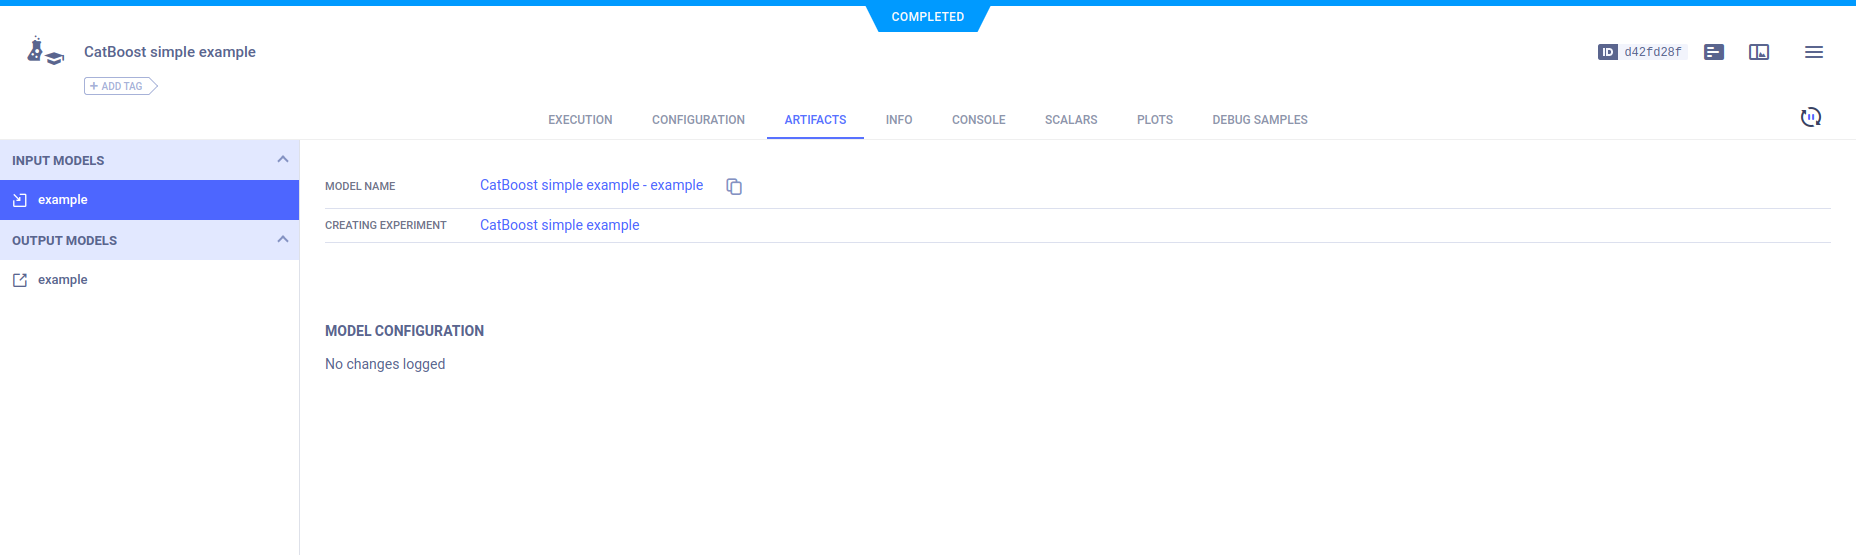Switch to full screen view icon
1856x555 pixels.
tap(1758, 52)
